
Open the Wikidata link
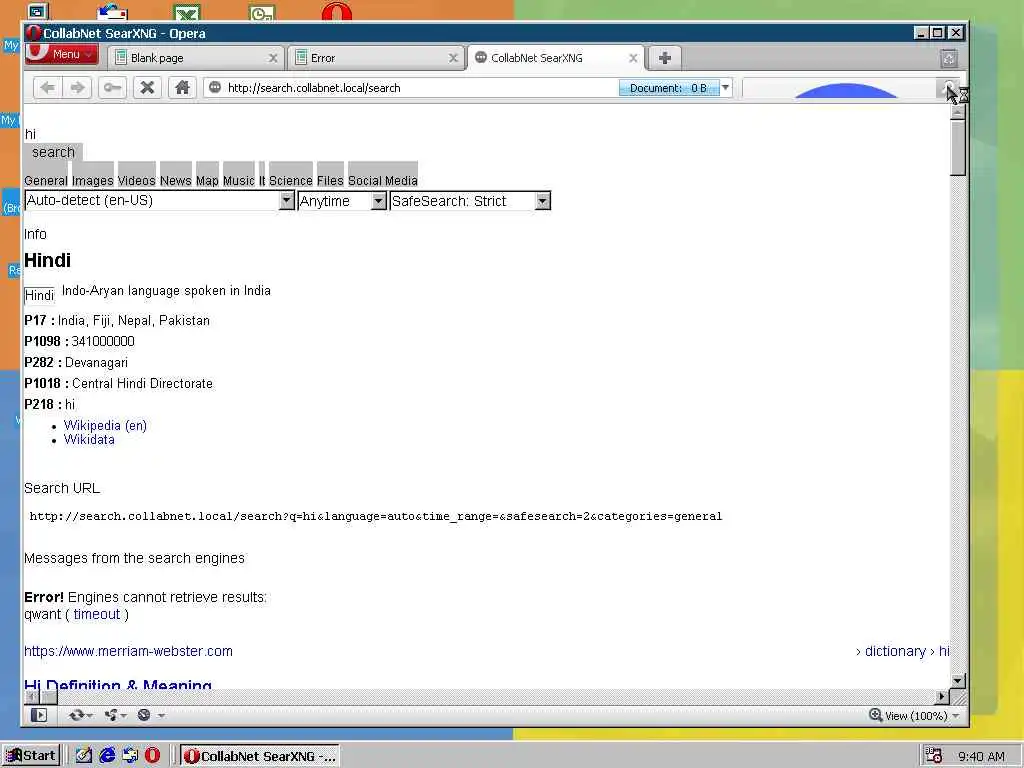click(x=89, y=440)
